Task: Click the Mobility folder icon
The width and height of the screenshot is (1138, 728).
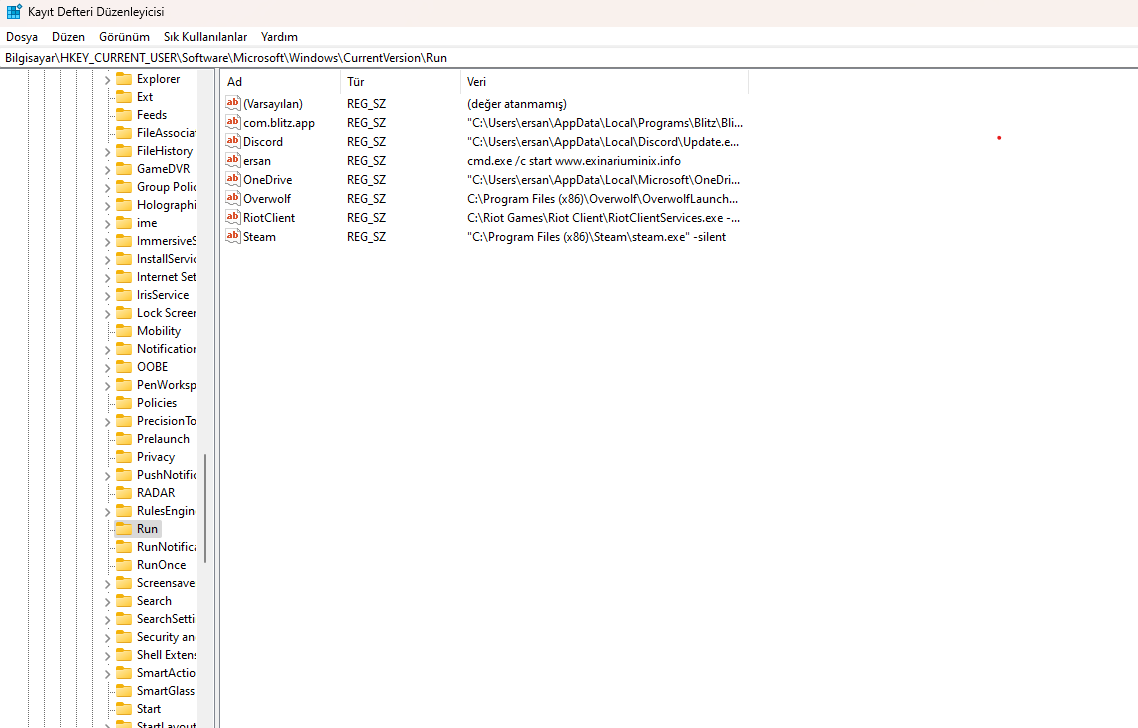Action: [124, 330]
